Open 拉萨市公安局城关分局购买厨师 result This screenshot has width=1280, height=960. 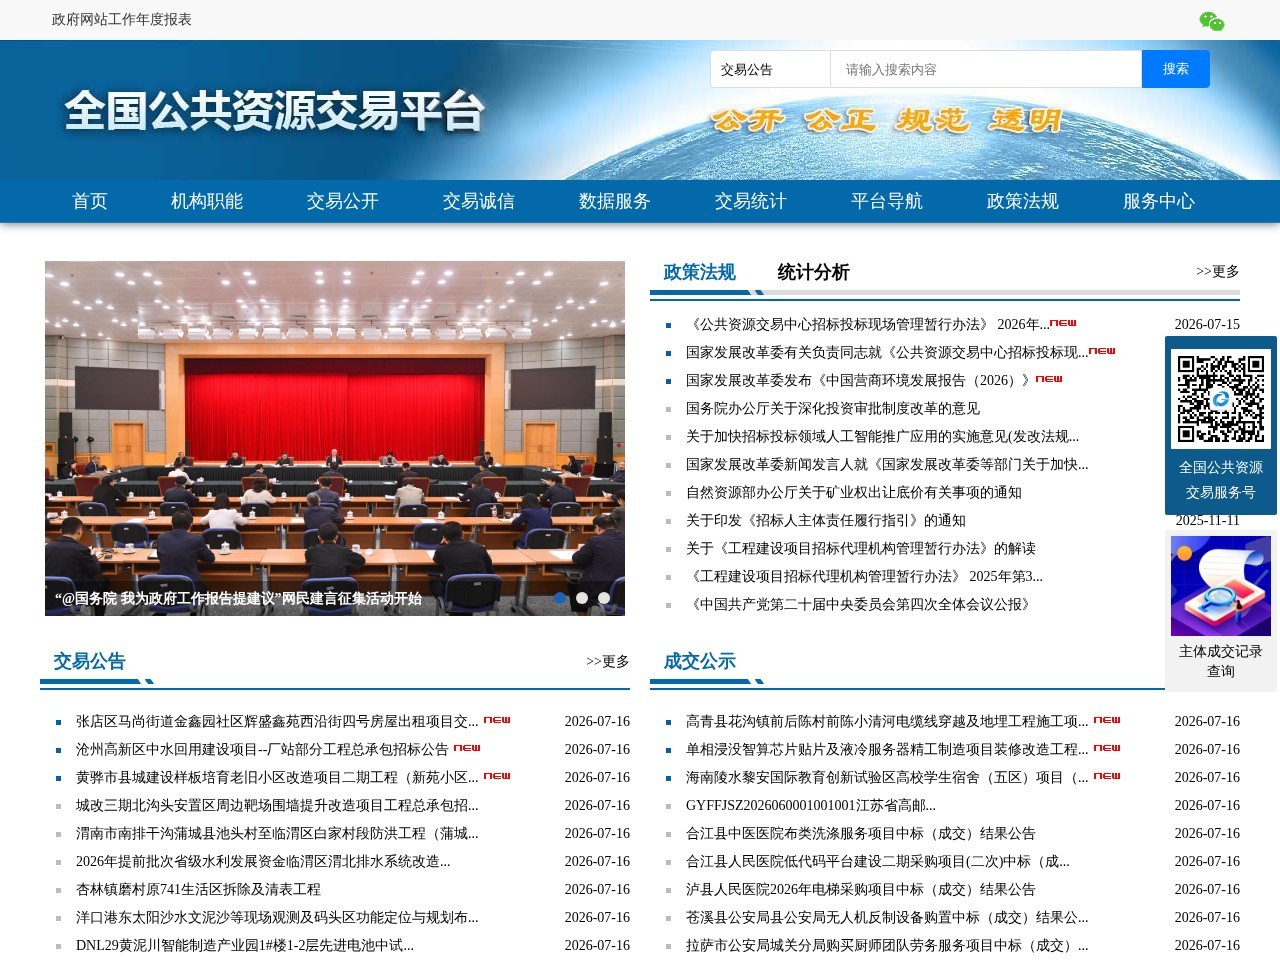(x=887, y=945)
